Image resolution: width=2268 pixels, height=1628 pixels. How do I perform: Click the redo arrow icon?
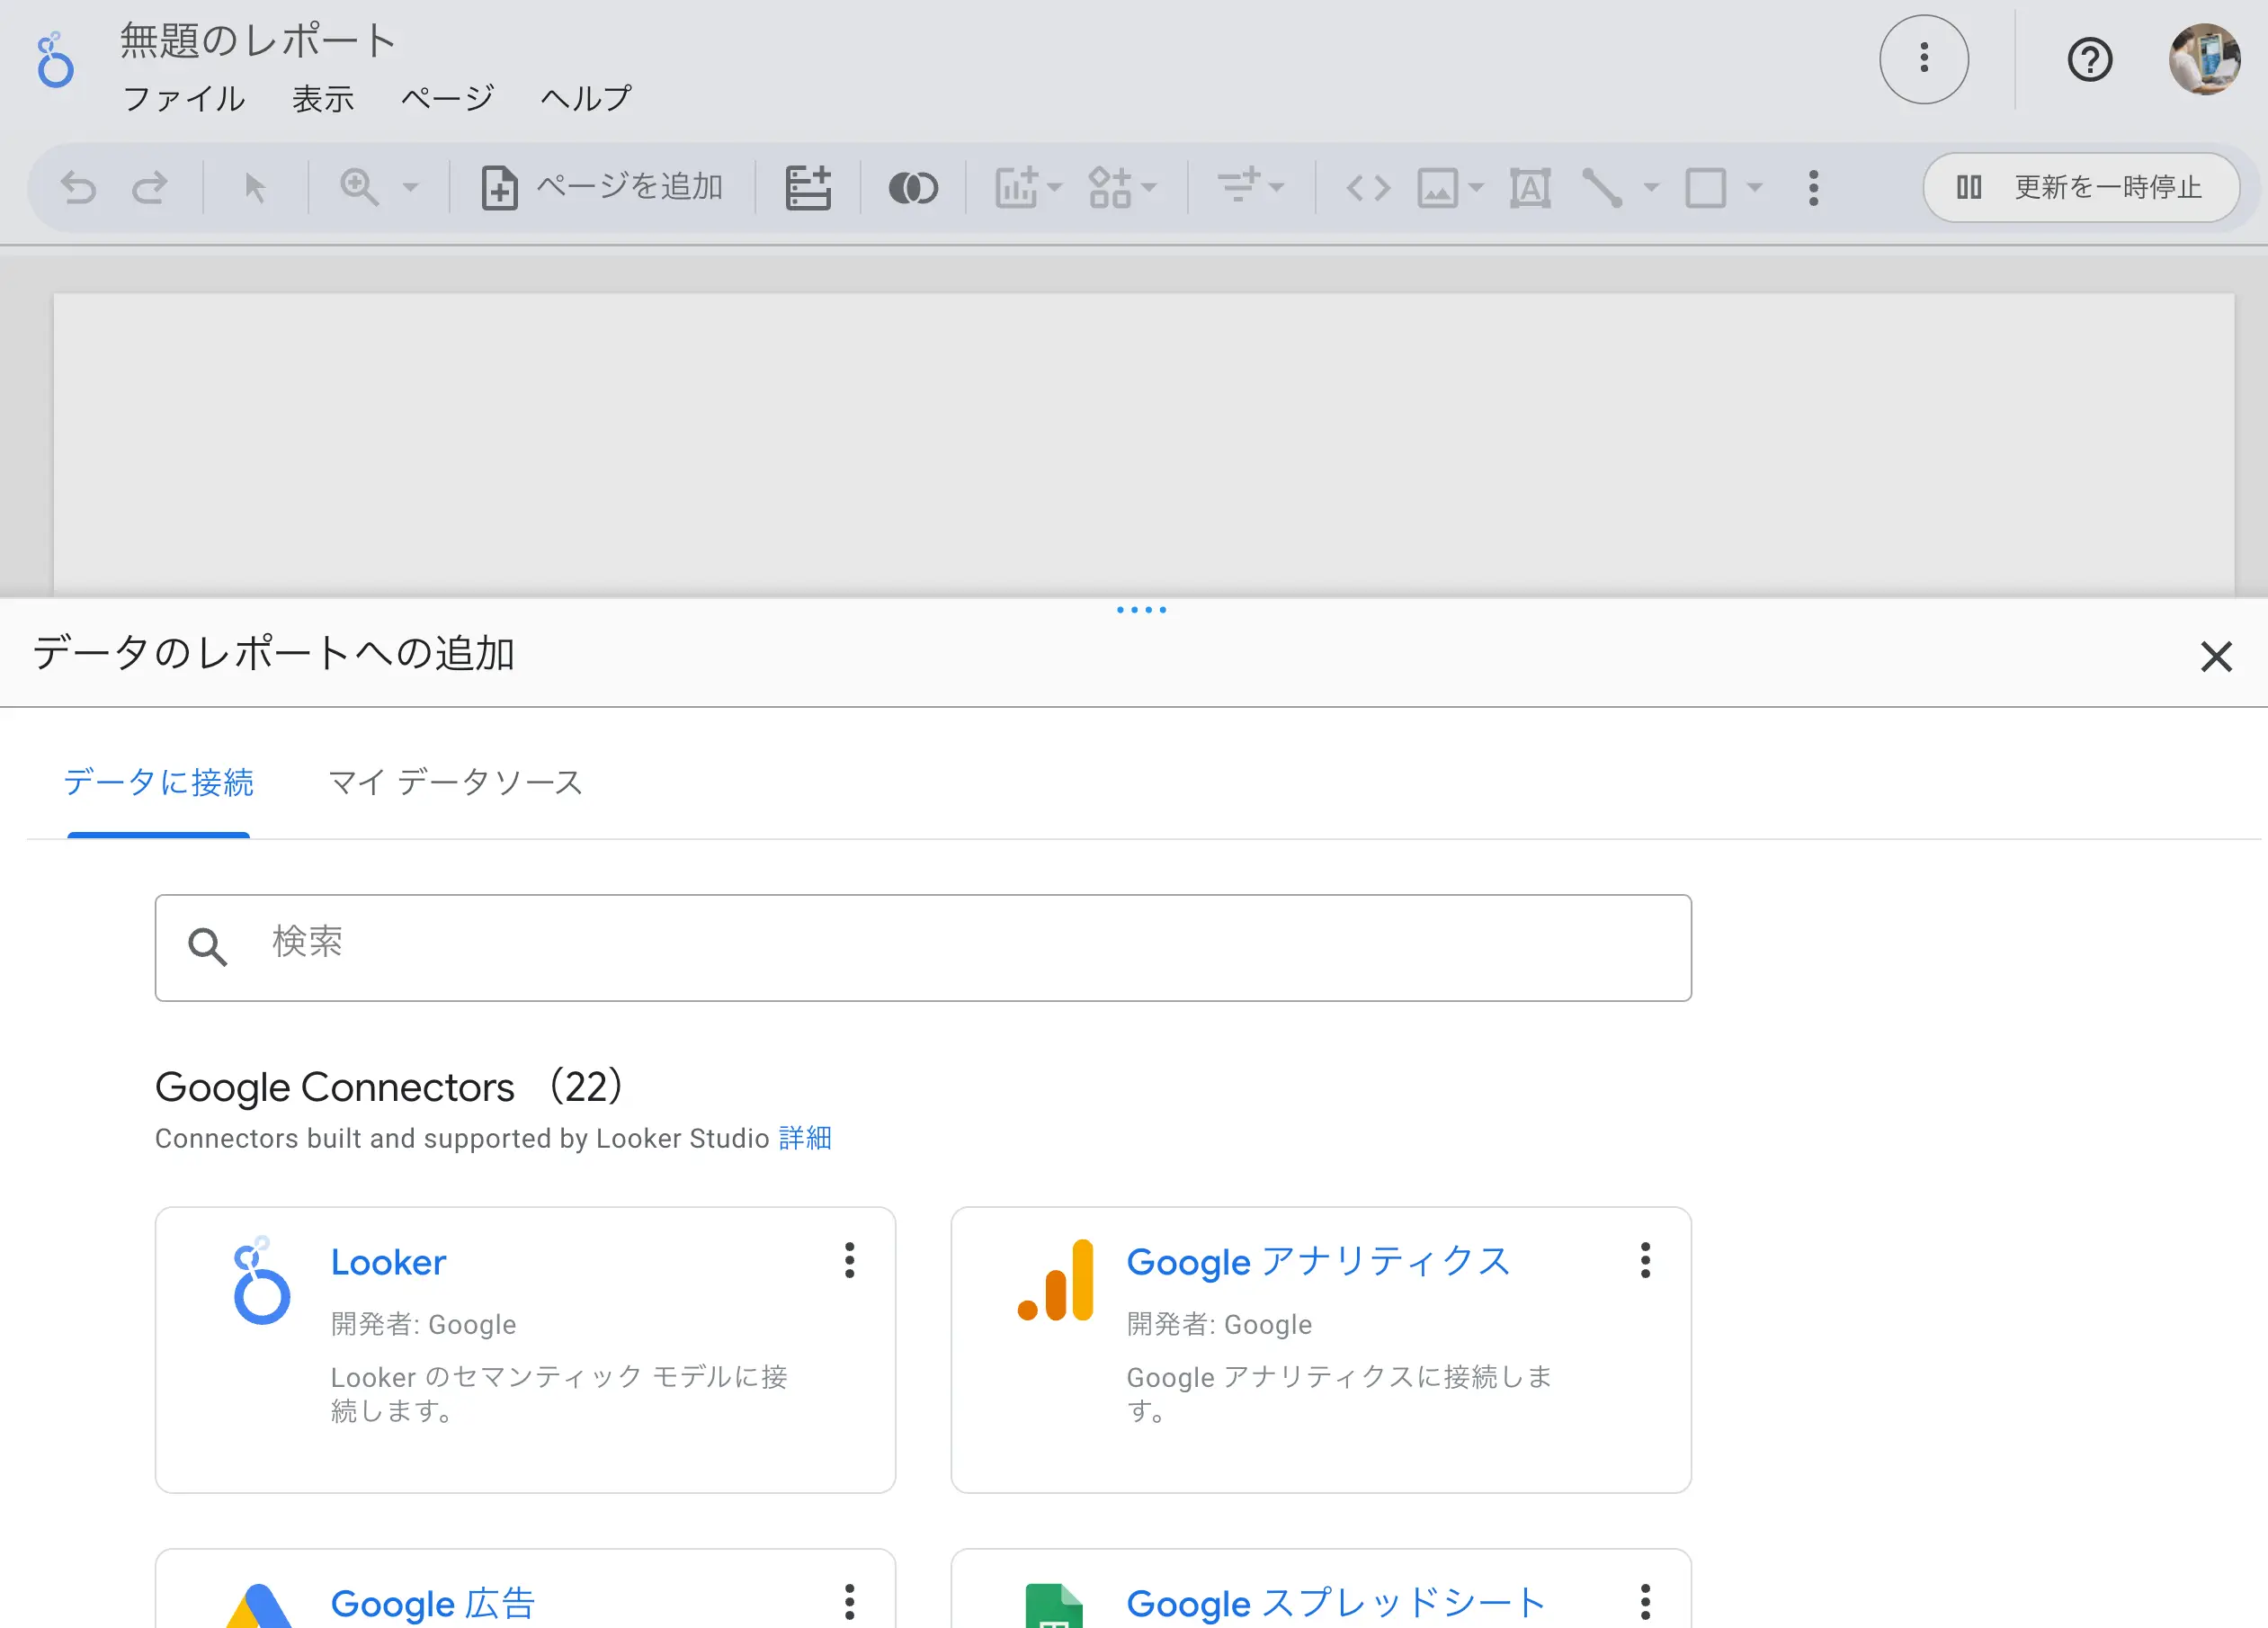[150, 187]
